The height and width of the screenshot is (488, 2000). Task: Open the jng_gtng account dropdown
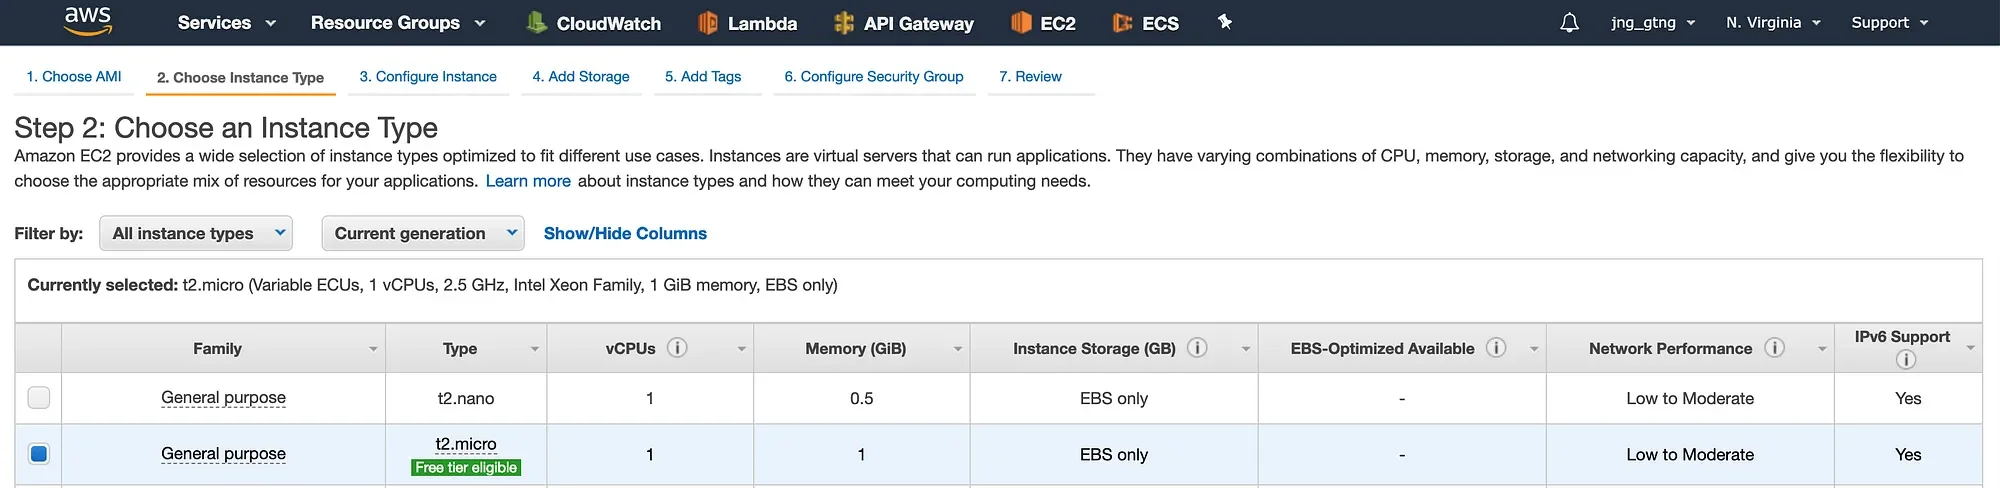[1653, 22]
